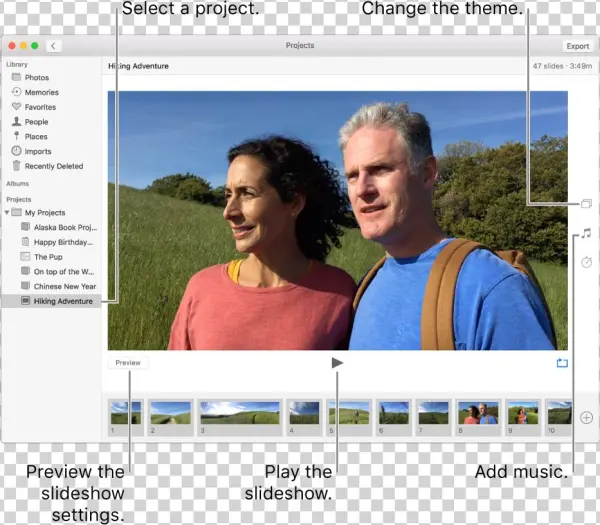Play the slideshow

(x=337, y=363)
